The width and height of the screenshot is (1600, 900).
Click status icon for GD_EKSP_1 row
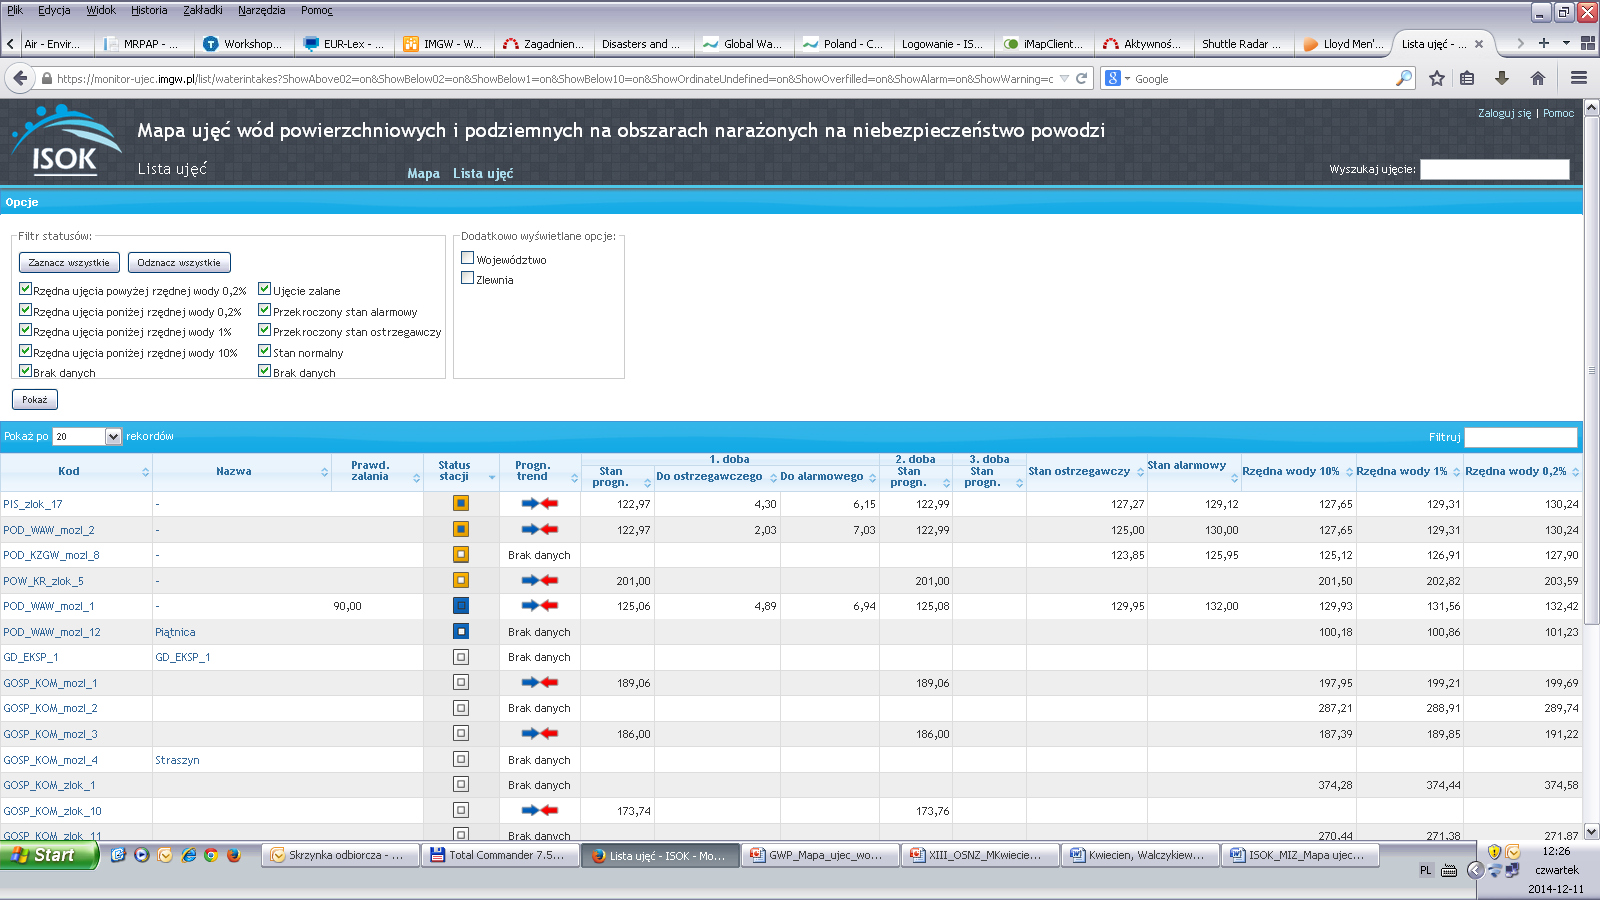tap(461, 657)
